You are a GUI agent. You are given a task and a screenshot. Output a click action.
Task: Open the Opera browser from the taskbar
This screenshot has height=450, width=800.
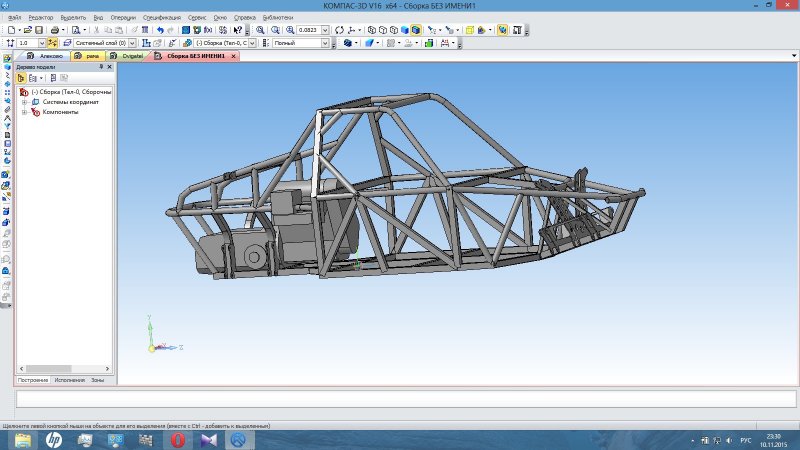[178, 440]
